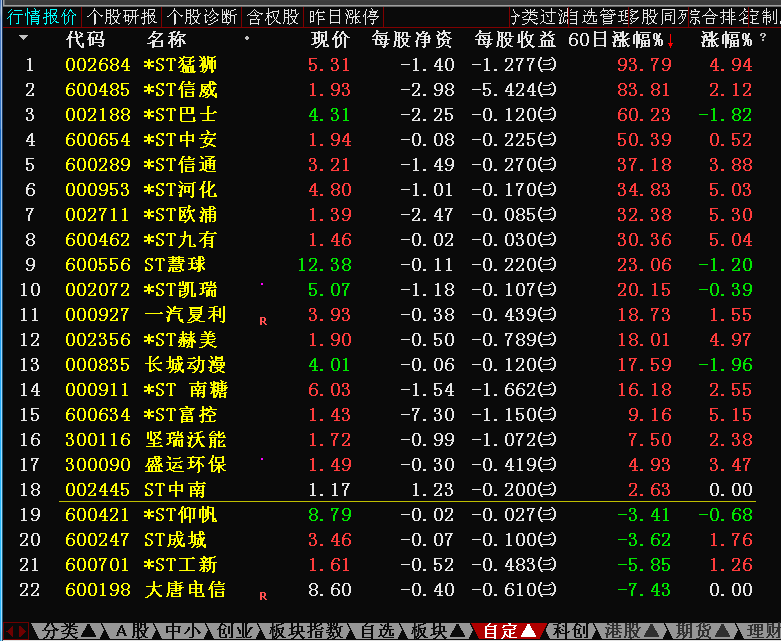Image resolution: width=781 pixels, height=641 pixels.
Task: Expand the 港股▲ bottom tab menu
Action: tap(634, 631)
